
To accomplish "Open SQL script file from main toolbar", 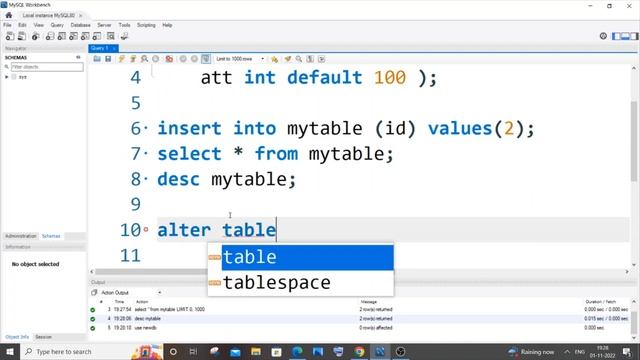I will coord(22,36).
